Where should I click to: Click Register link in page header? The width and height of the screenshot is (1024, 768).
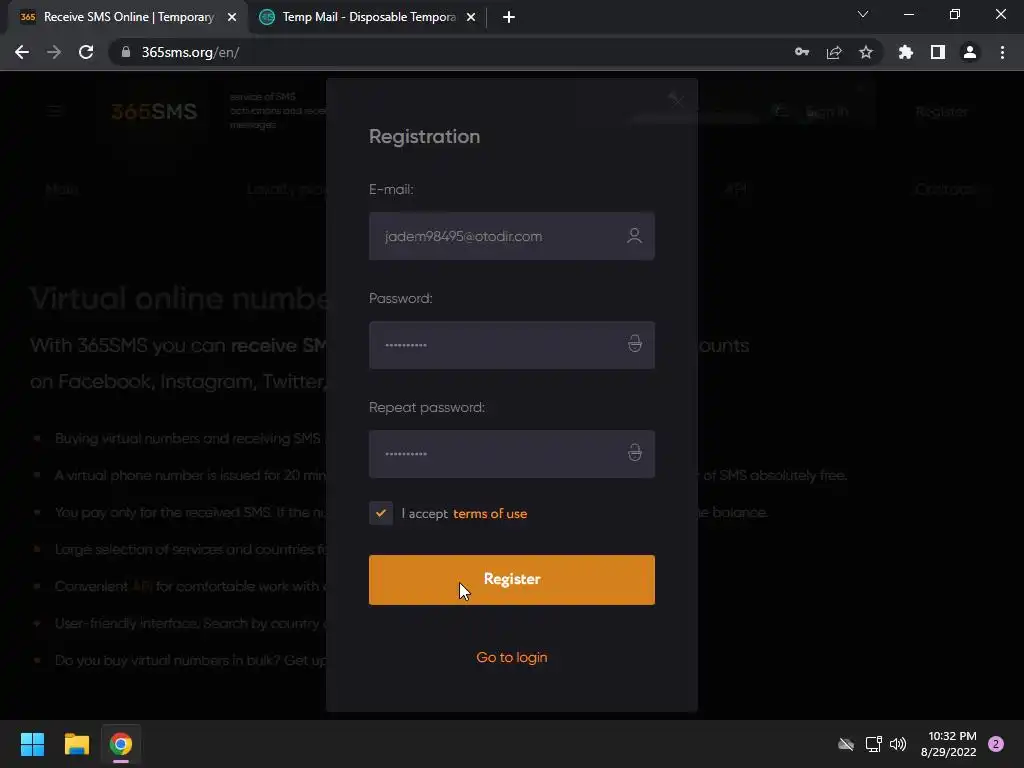(942, 112)
